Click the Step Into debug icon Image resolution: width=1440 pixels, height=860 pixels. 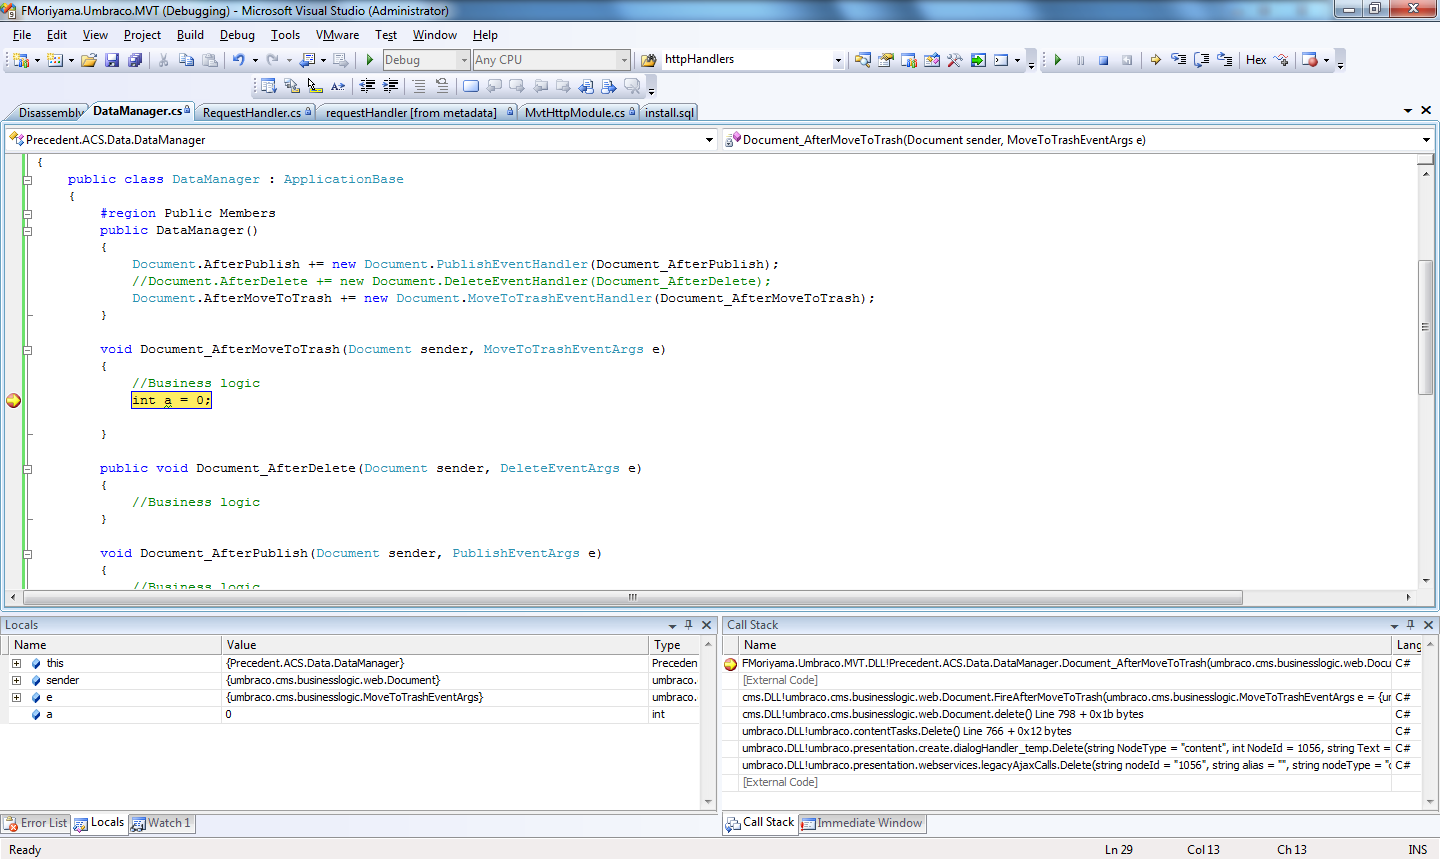[1179, 60]
